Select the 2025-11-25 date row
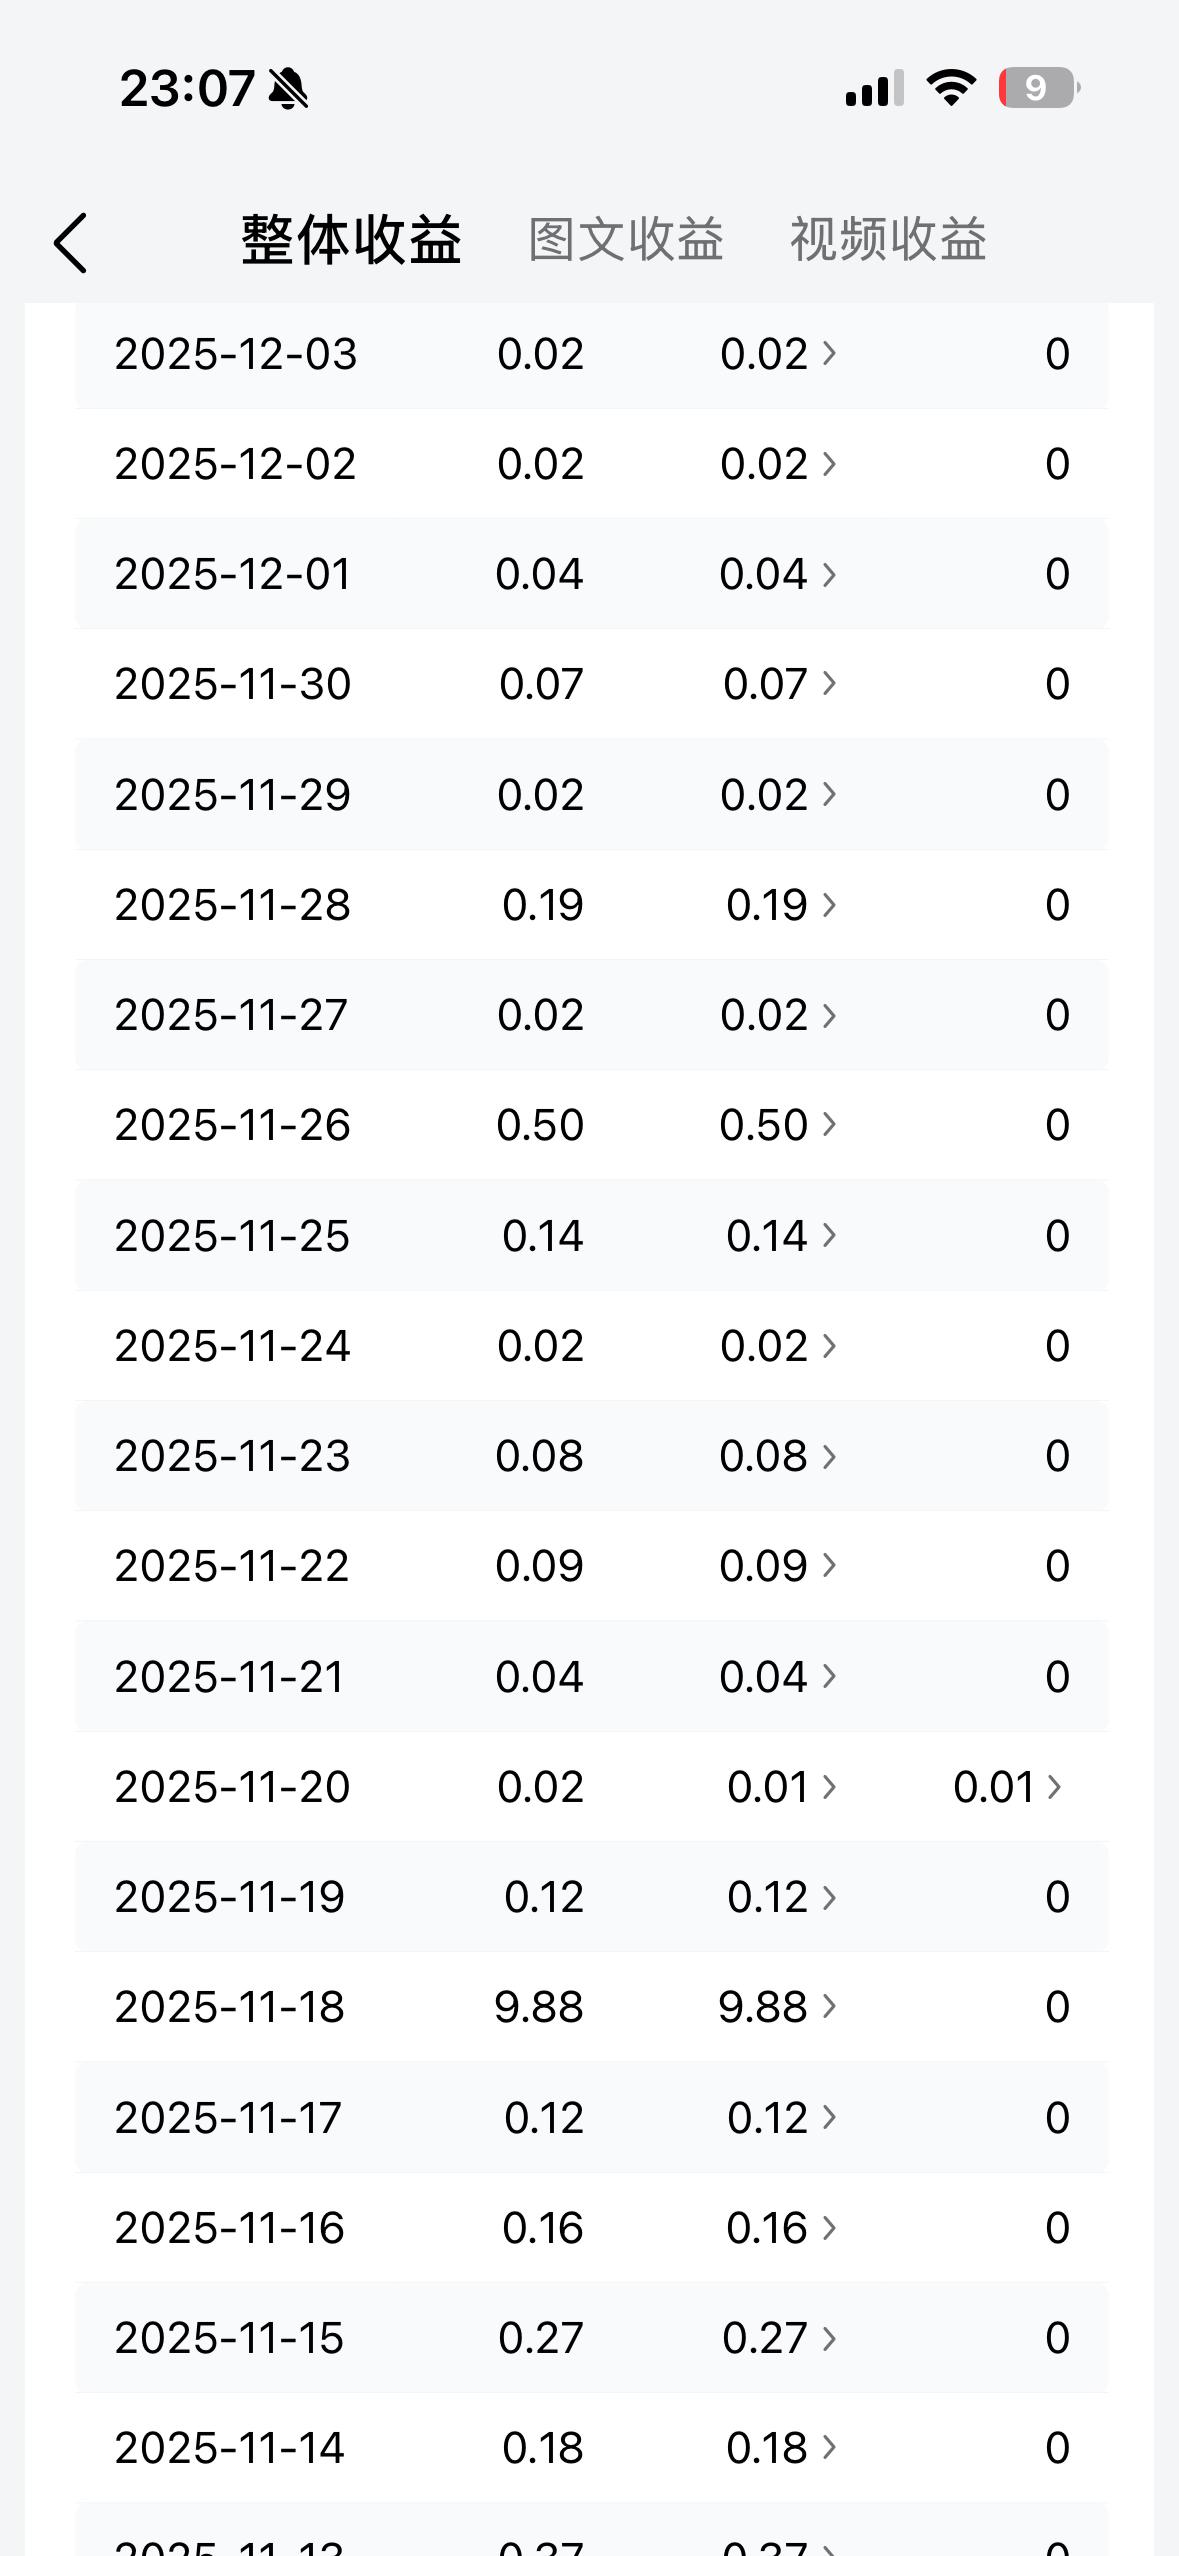 coord(592,1236)
